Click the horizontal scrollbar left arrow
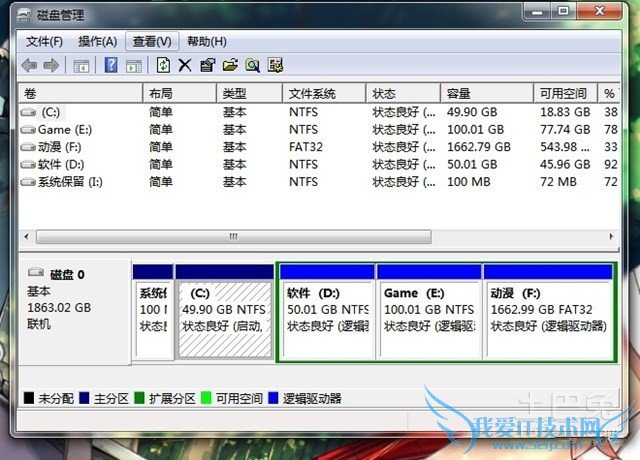Viewport: 640px width, 460px height. [x=27, y=236]
